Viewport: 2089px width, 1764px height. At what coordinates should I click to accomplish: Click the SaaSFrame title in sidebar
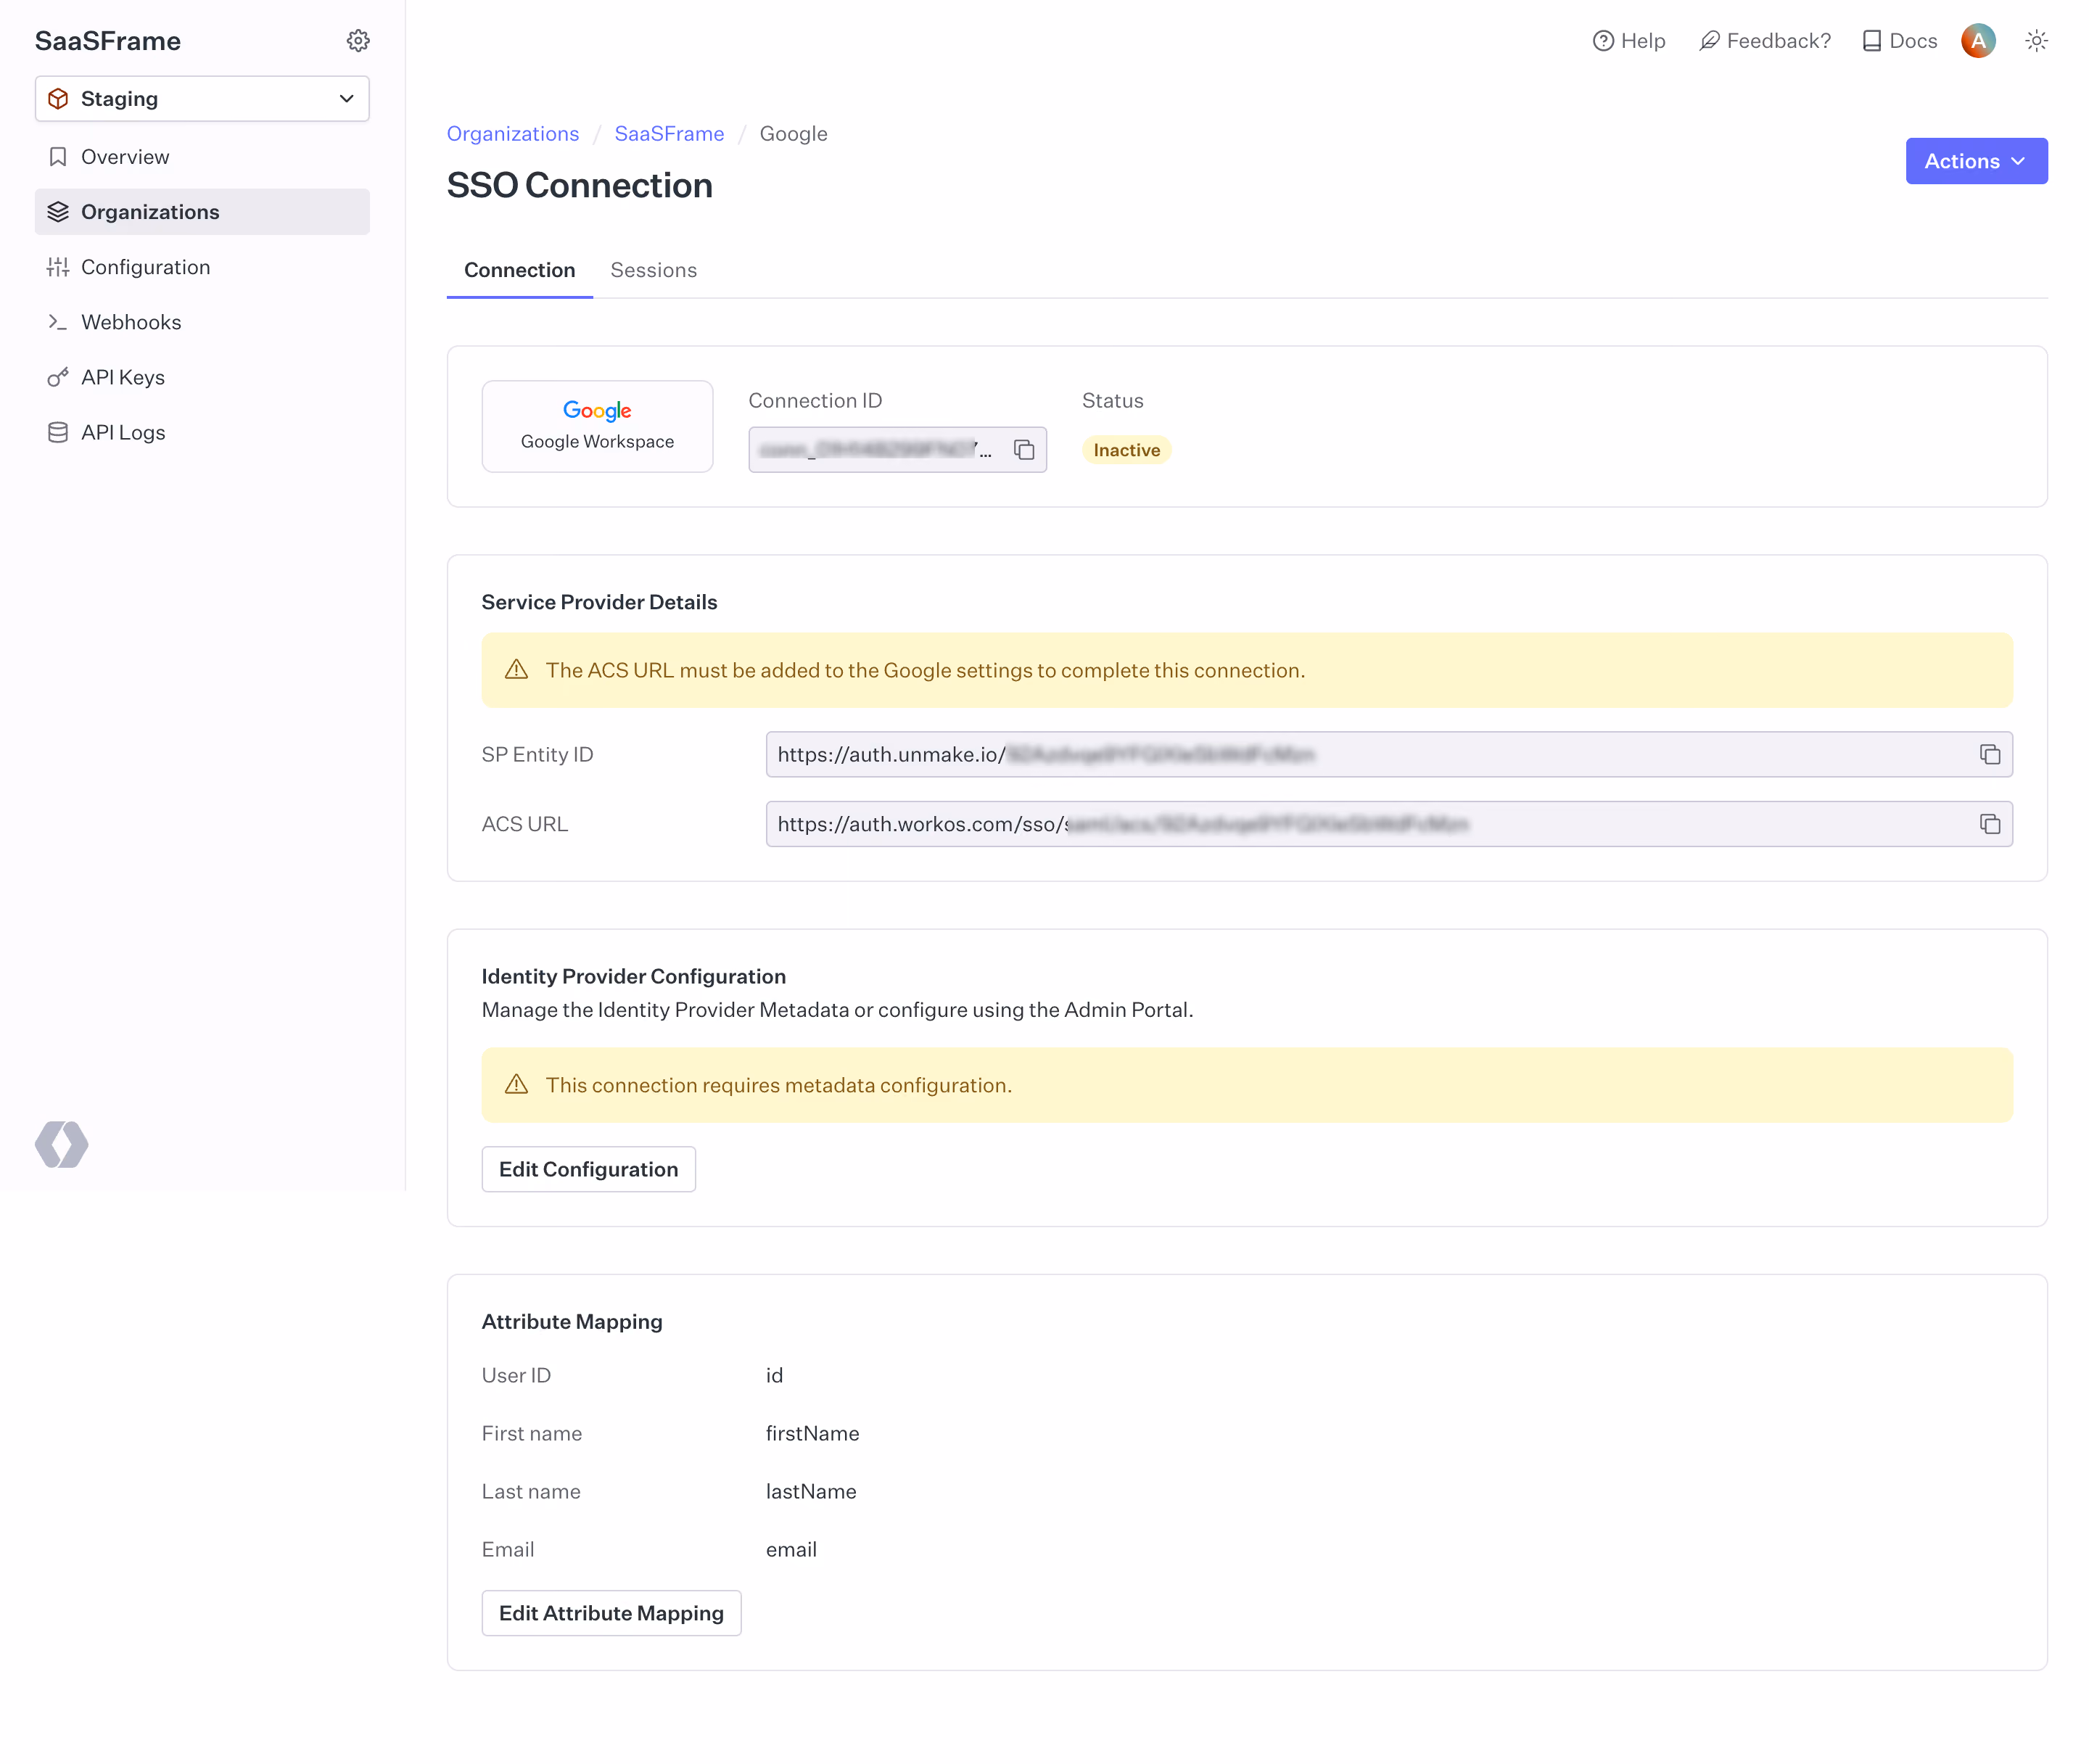[x=108, y=41]
